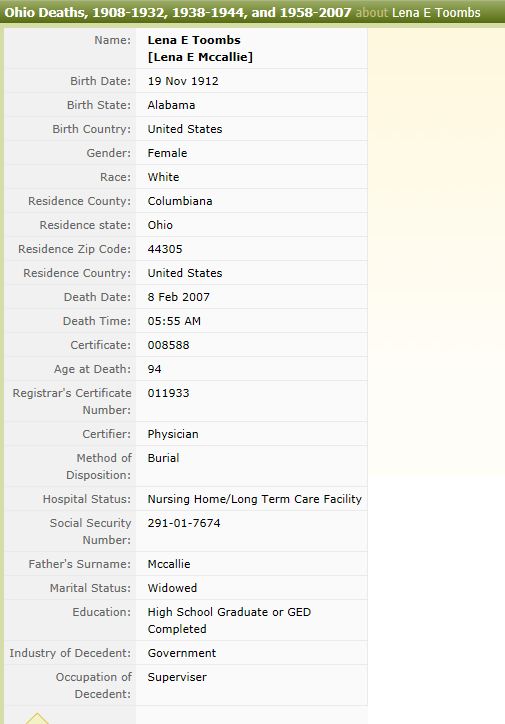This screenshot has width=505, height=724.
Task: Select the name Lena E Toombs
Action: click(194, 40)
